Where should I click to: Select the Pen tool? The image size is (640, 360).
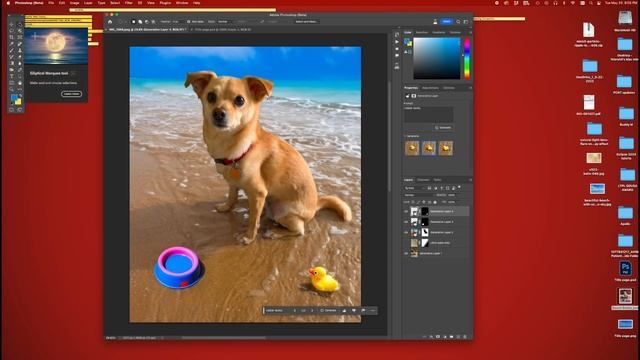click(x=20, y=70)
